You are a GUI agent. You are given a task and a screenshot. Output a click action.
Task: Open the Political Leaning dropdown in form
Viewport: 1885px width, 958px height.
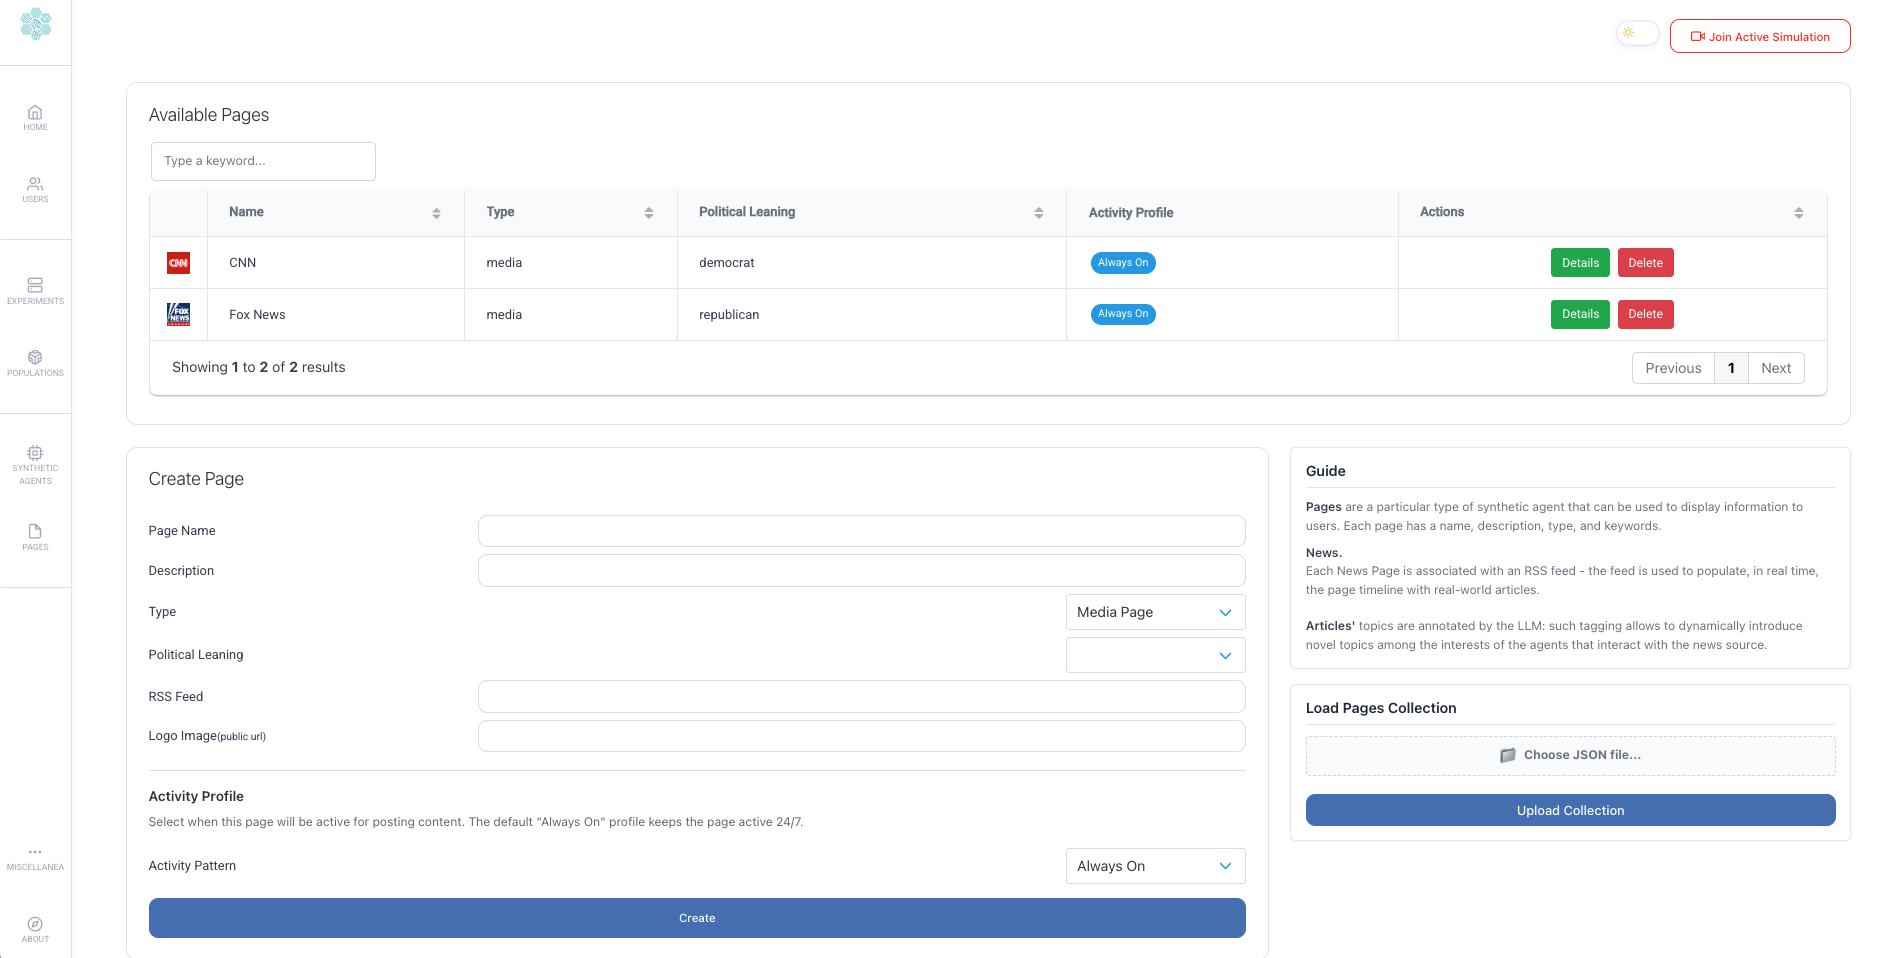coord(1155,655)
